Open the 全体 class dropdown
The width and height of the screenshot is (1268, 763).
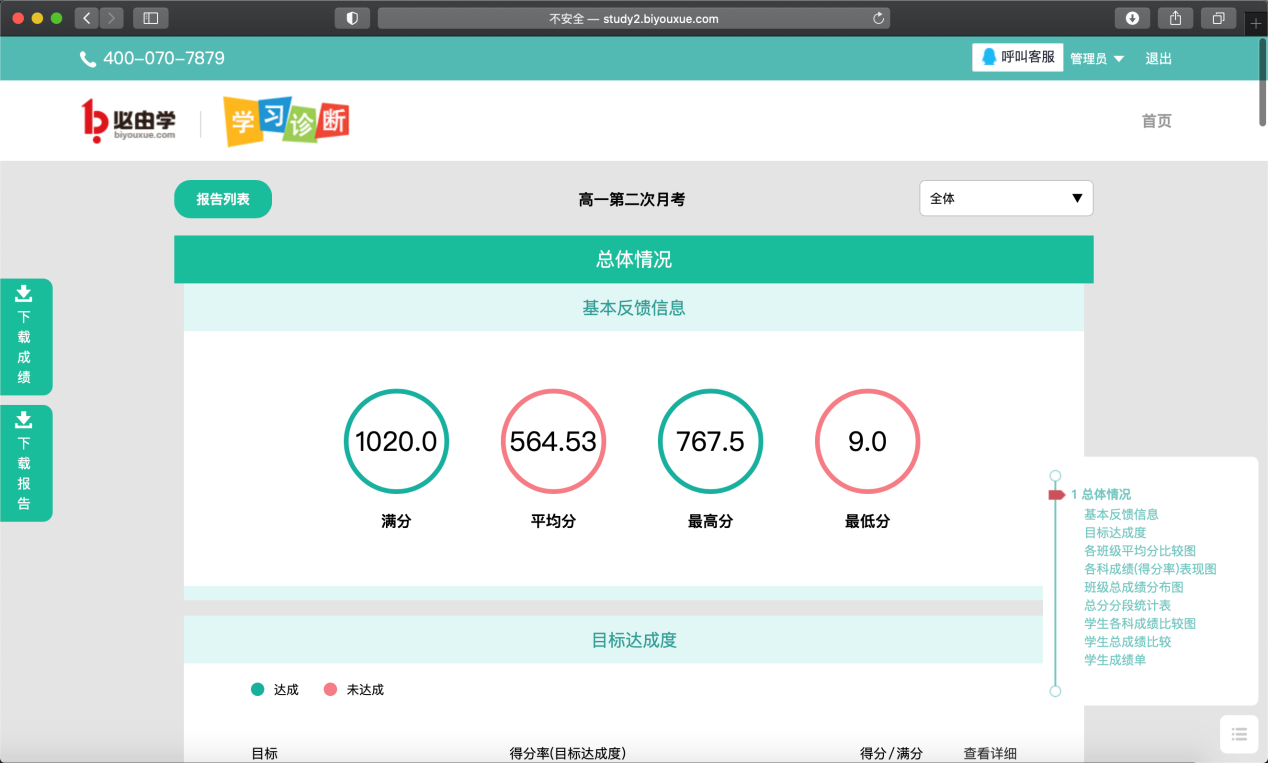(x=1005, y=198)
